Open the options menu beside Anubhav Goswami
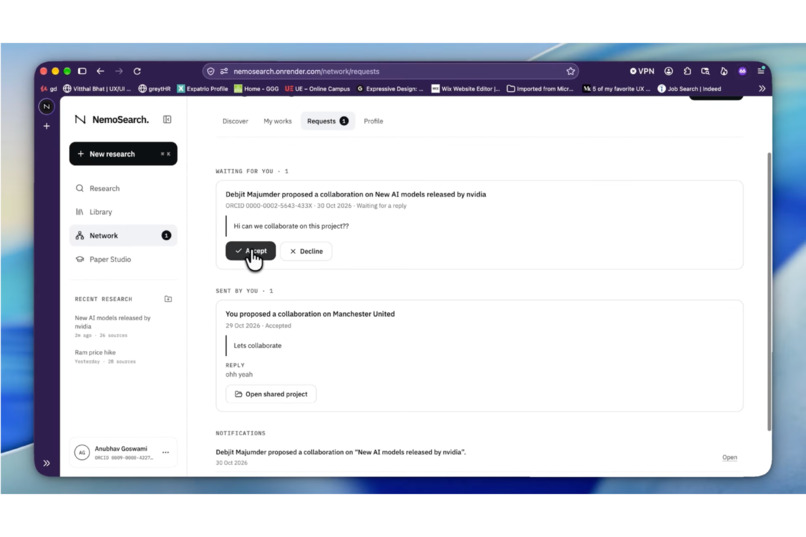The height and width of the screenshot is (537, 806). tap(166, 452)
